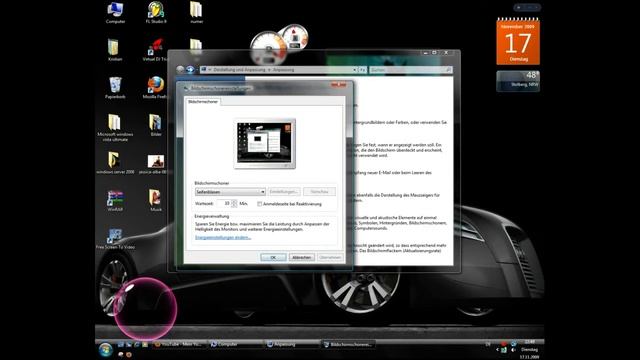Open the Musik folder on desktop

[x=156, y=200]
